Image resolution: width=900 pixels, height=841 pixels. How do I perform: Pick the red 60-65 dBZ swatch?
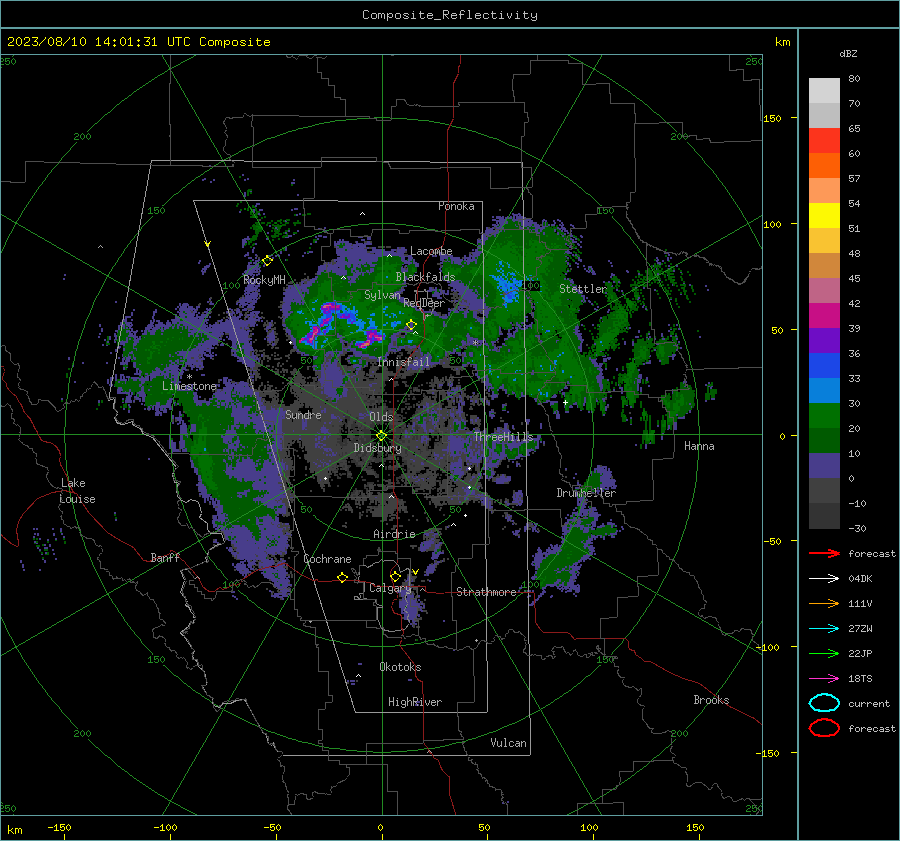[x=824, y=141]
